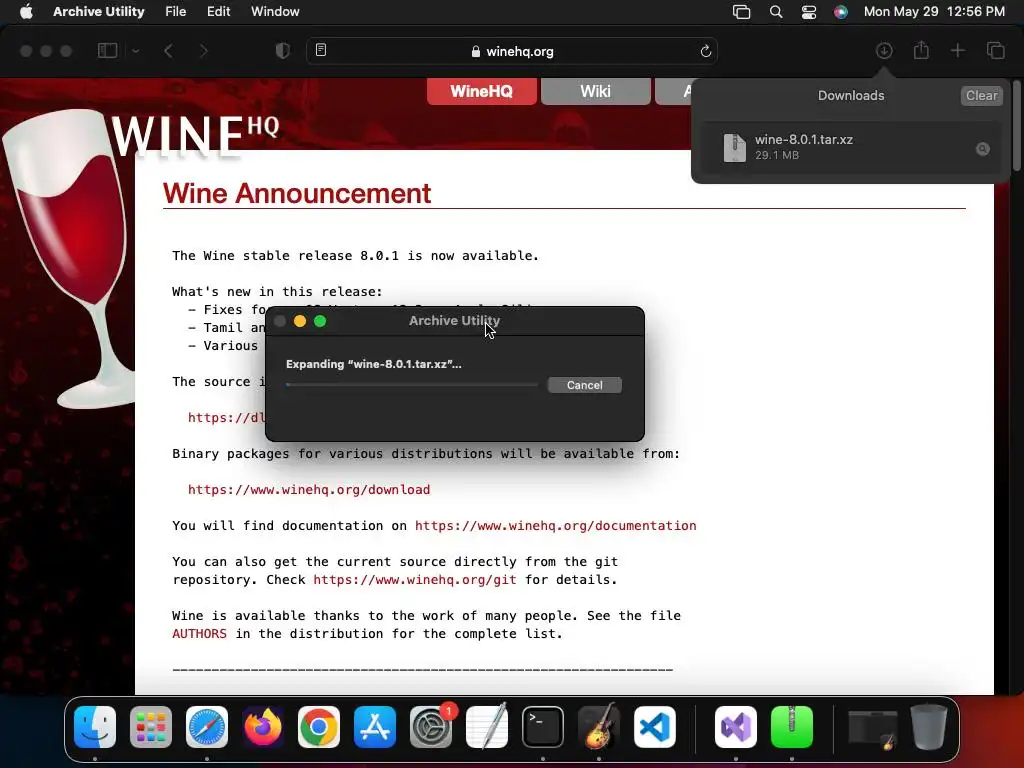Open Finder from the Dock

click(x=95, y=727)
